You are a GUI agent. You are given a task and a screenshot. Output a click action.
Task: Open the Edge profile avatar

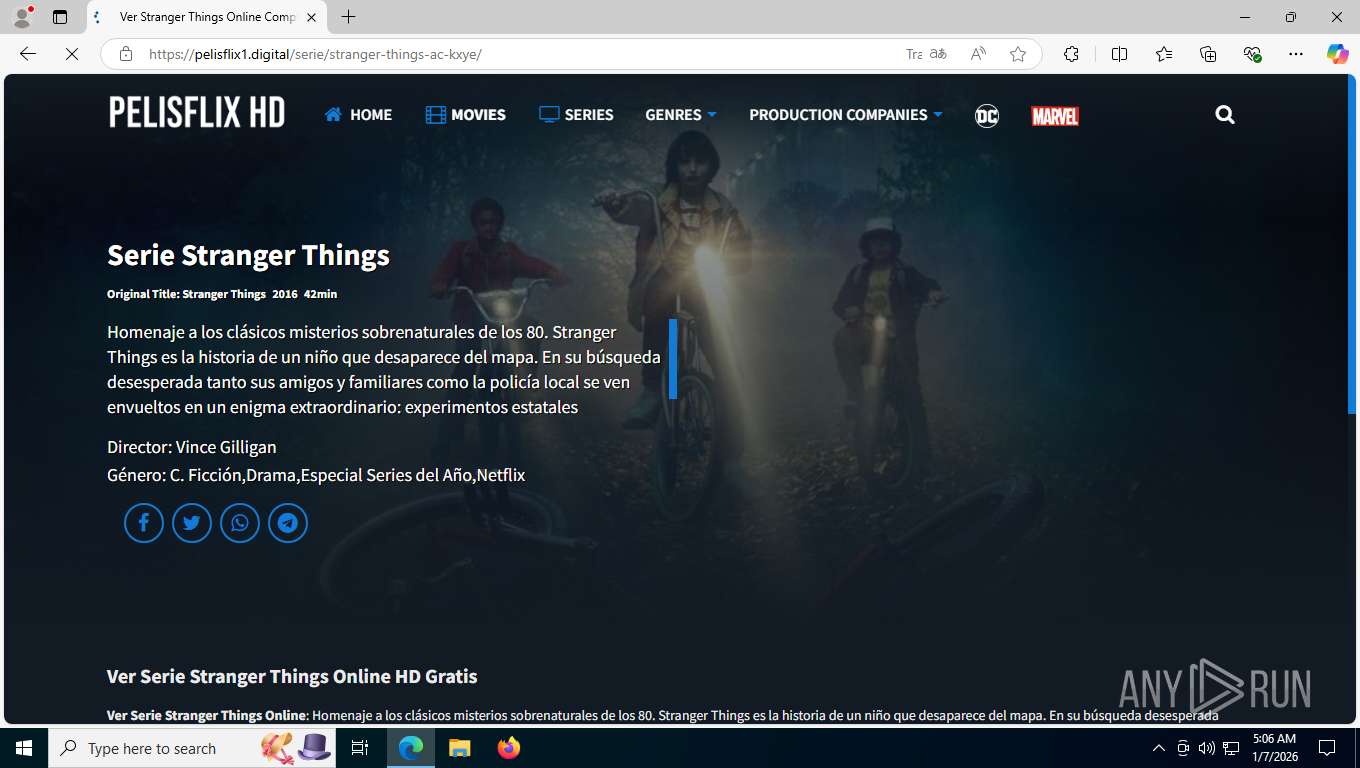[22, 17]
